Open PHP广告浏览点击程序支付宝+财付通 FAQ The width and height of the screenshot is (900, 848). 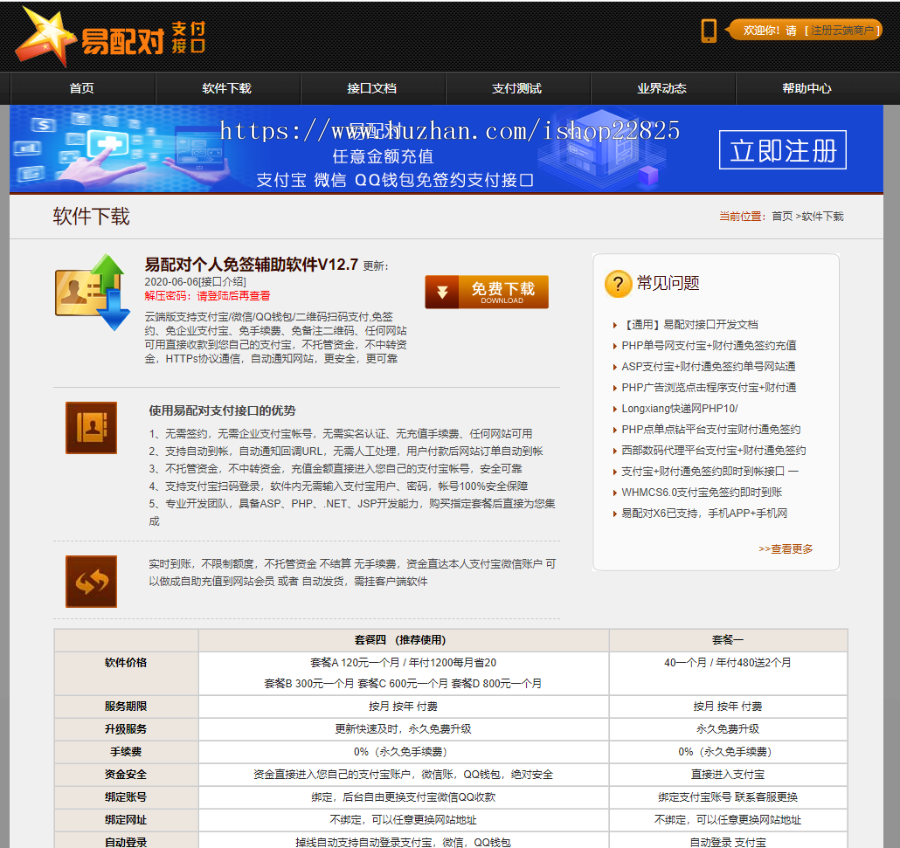click(x=708, y=388)
